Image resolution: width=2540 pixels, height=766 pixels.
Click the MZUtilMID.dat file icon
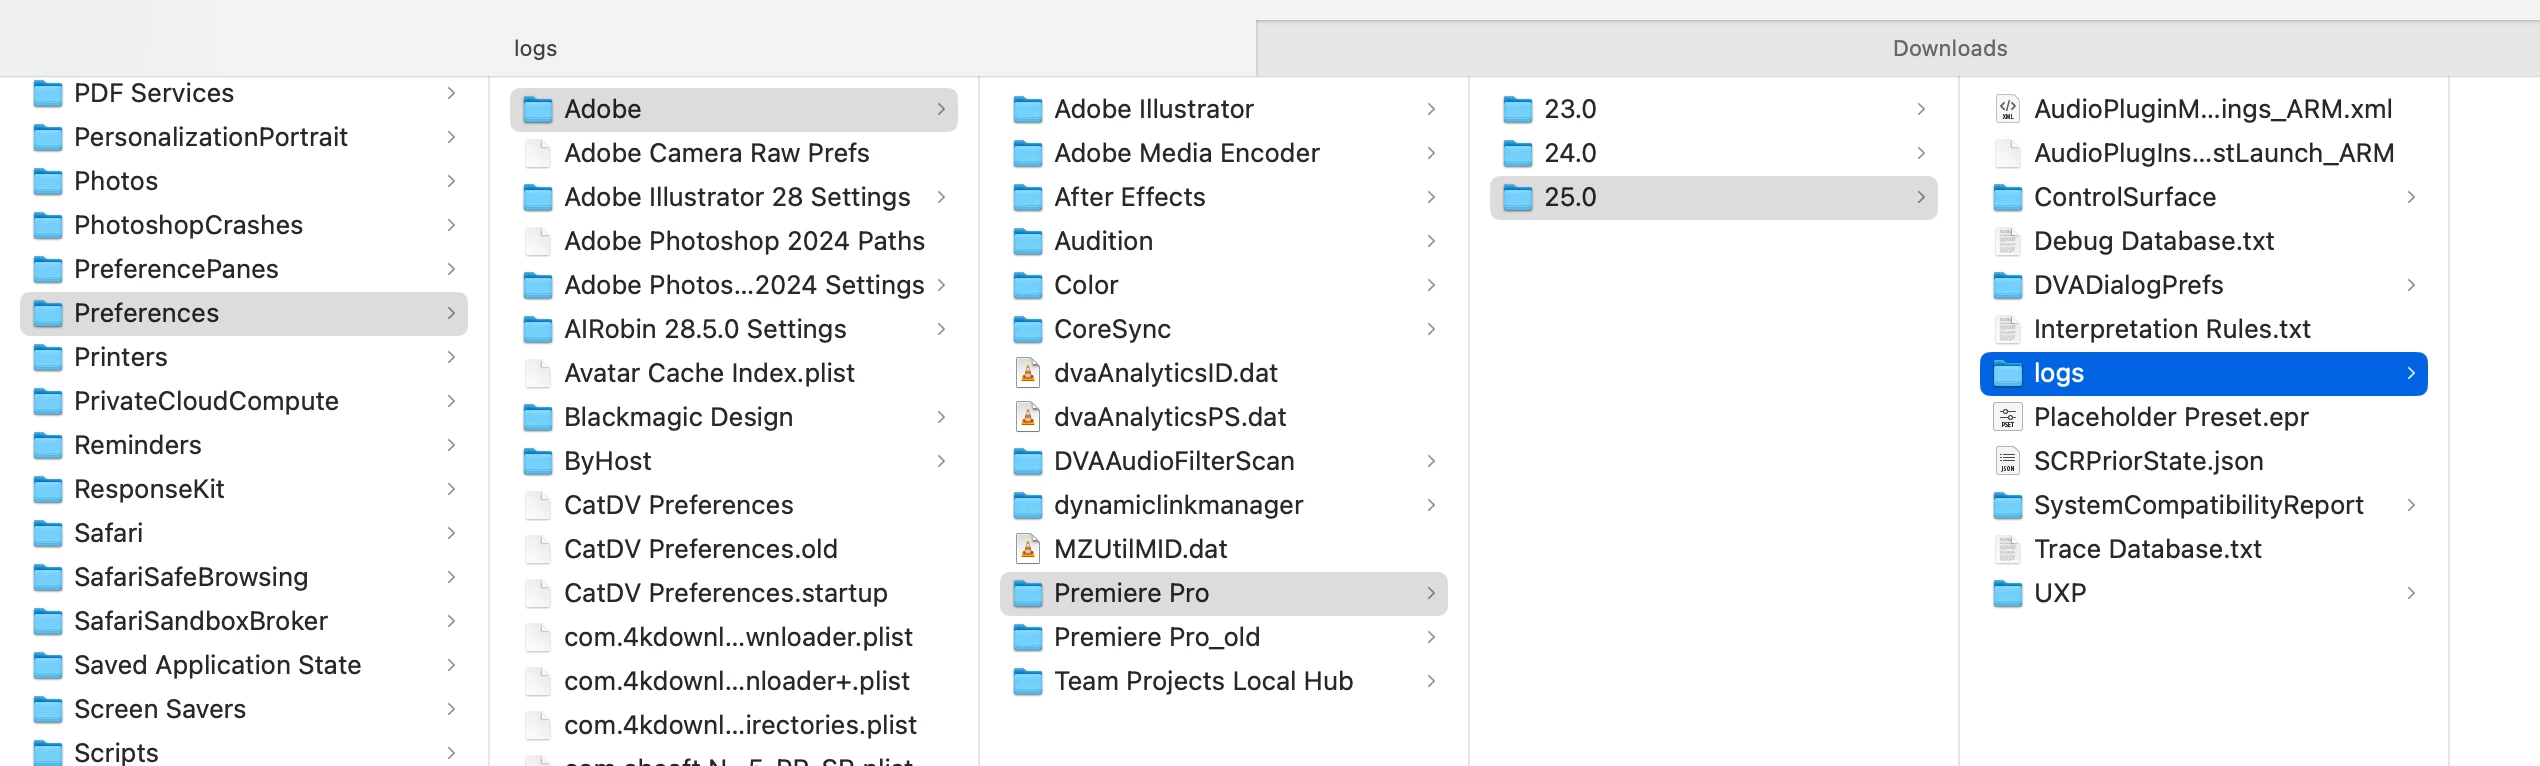pyautogui.click(x=1028, y=549)
